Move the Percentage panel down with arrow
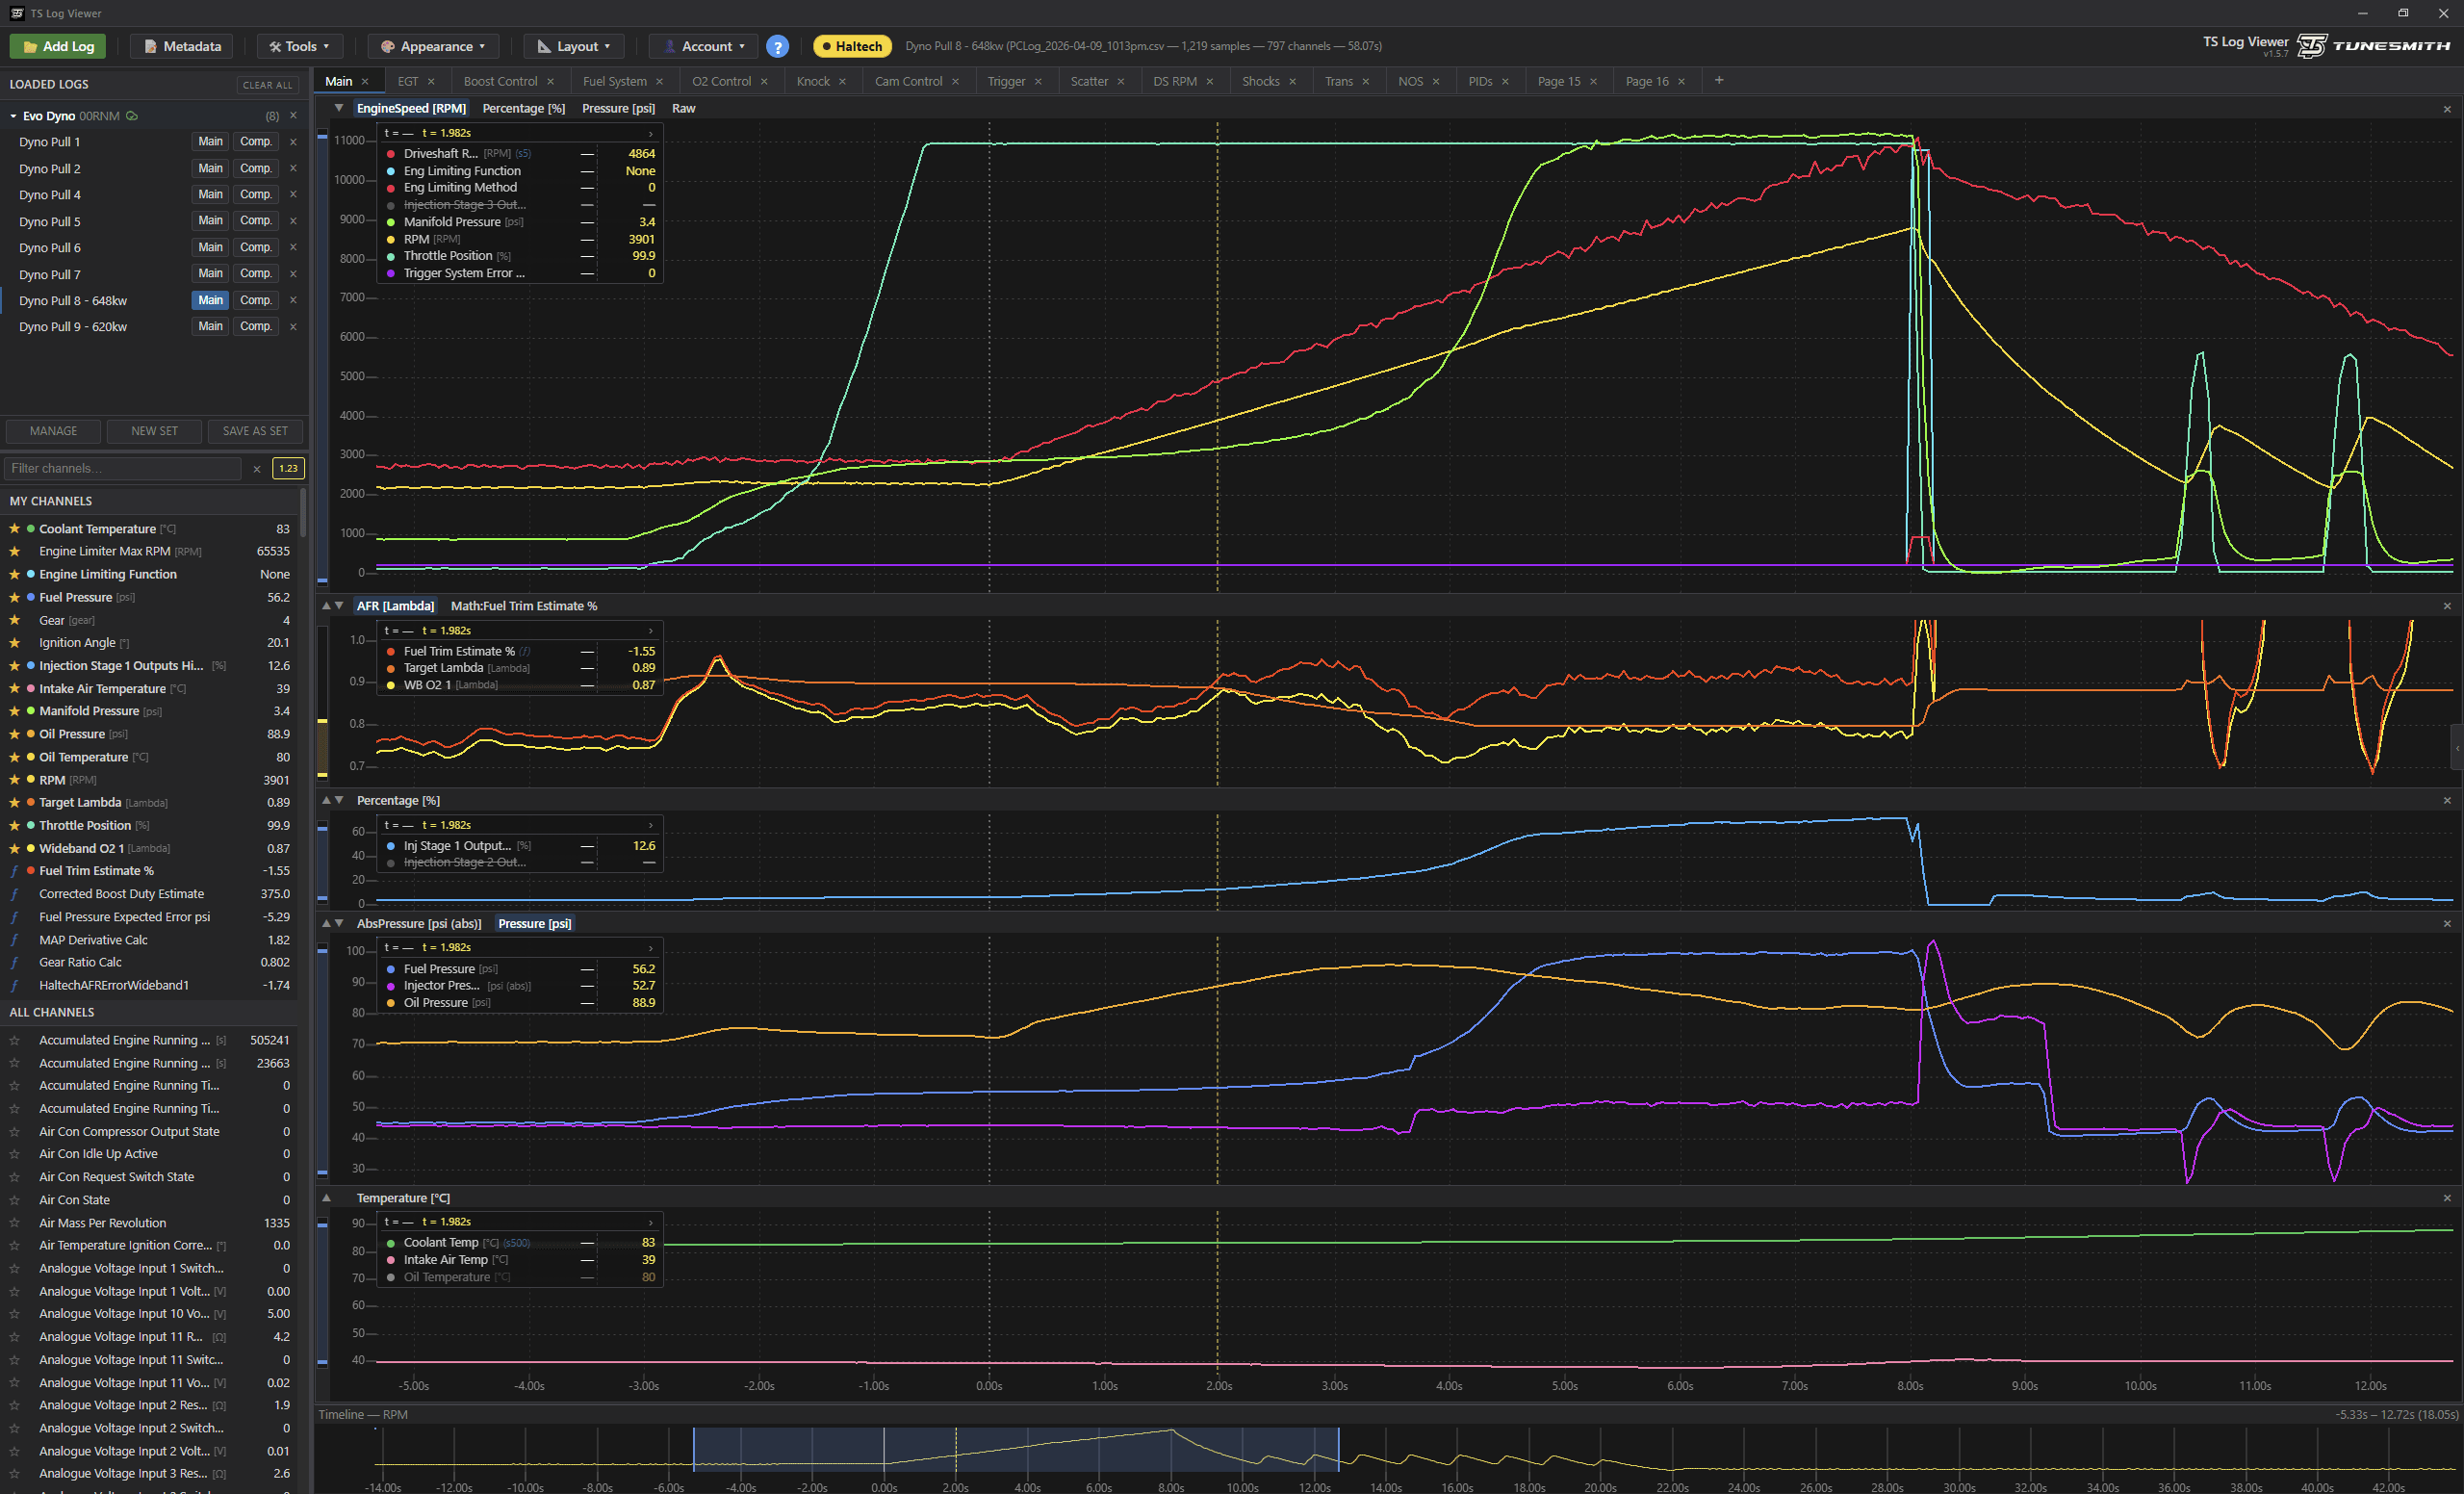This screenshot has width=2464, height=1494. pyautogui.click(x=339, y=800)
